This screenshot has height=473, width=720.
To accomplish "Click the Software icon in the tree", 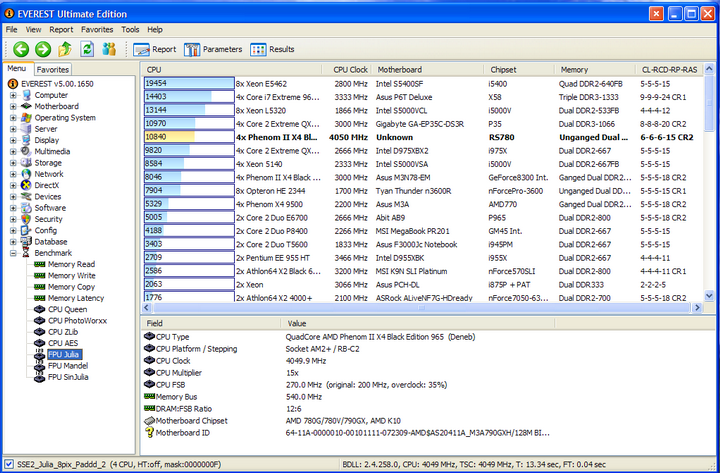I will click(26, 208).
